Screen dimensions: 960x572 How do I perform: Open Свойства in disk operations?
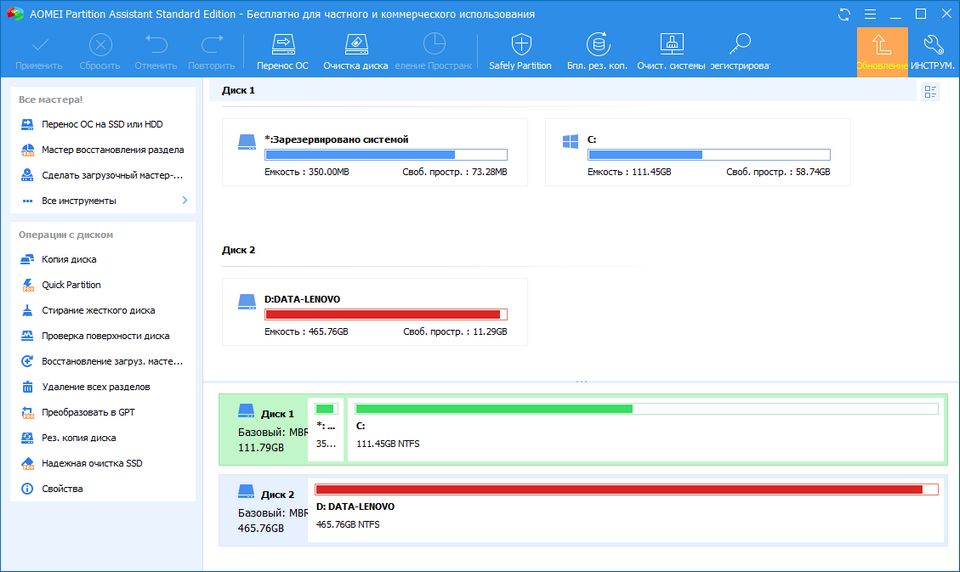tap(62, 489)
